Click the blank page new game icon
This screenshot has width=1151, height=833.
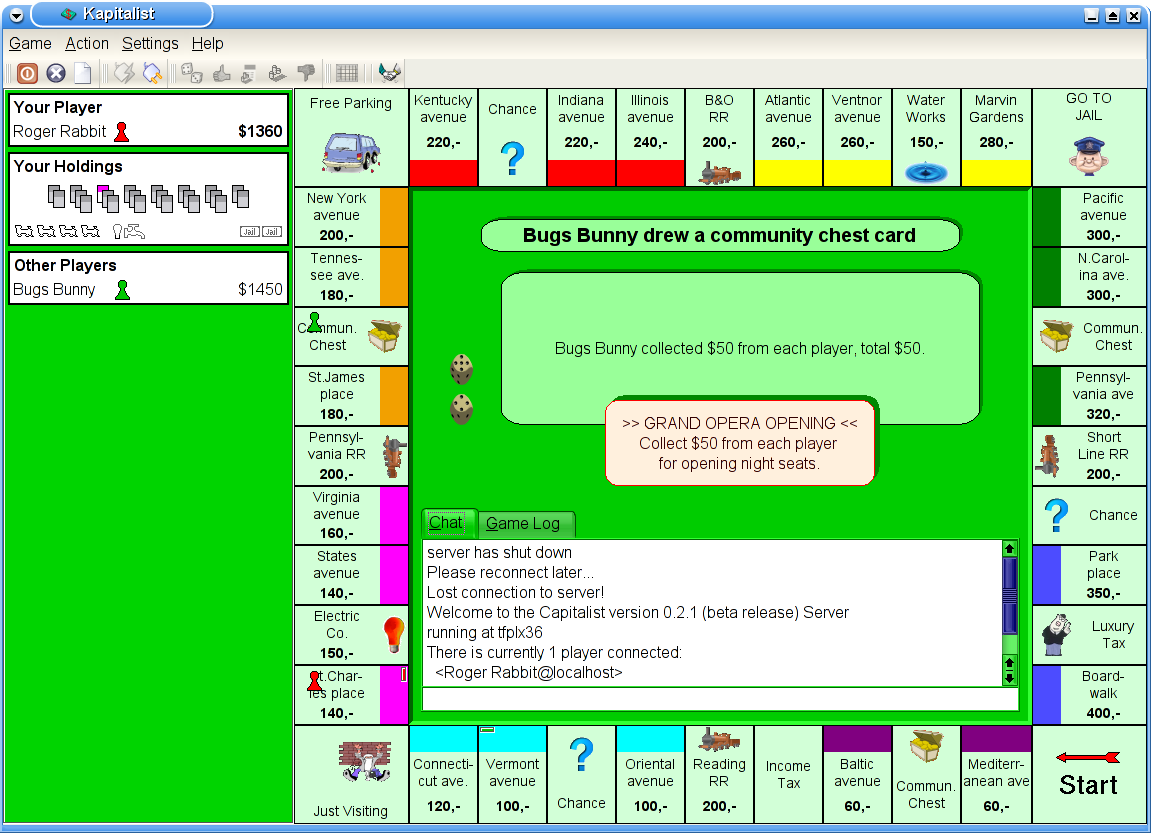[x=83, y=73]
